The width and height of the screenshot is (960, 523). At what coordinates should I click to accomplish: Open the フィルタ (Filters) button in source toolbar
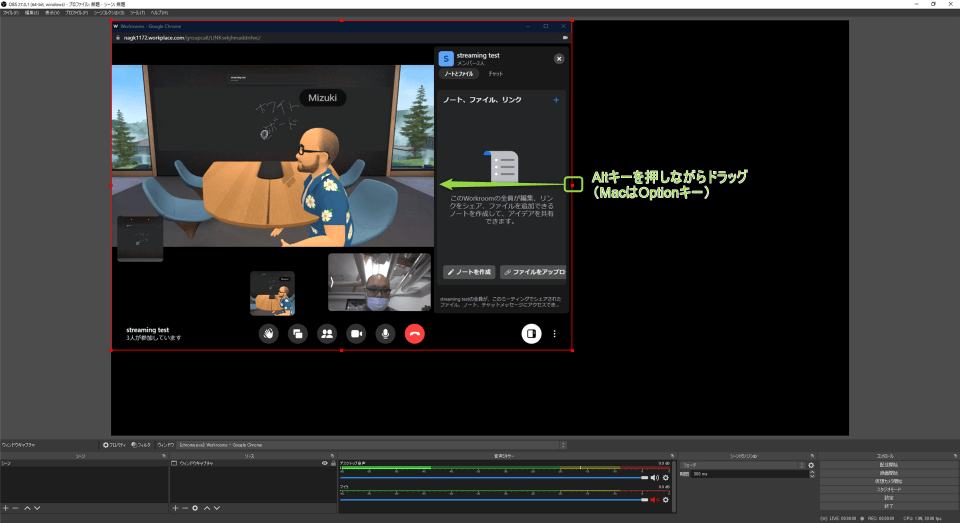coord(140,444)
